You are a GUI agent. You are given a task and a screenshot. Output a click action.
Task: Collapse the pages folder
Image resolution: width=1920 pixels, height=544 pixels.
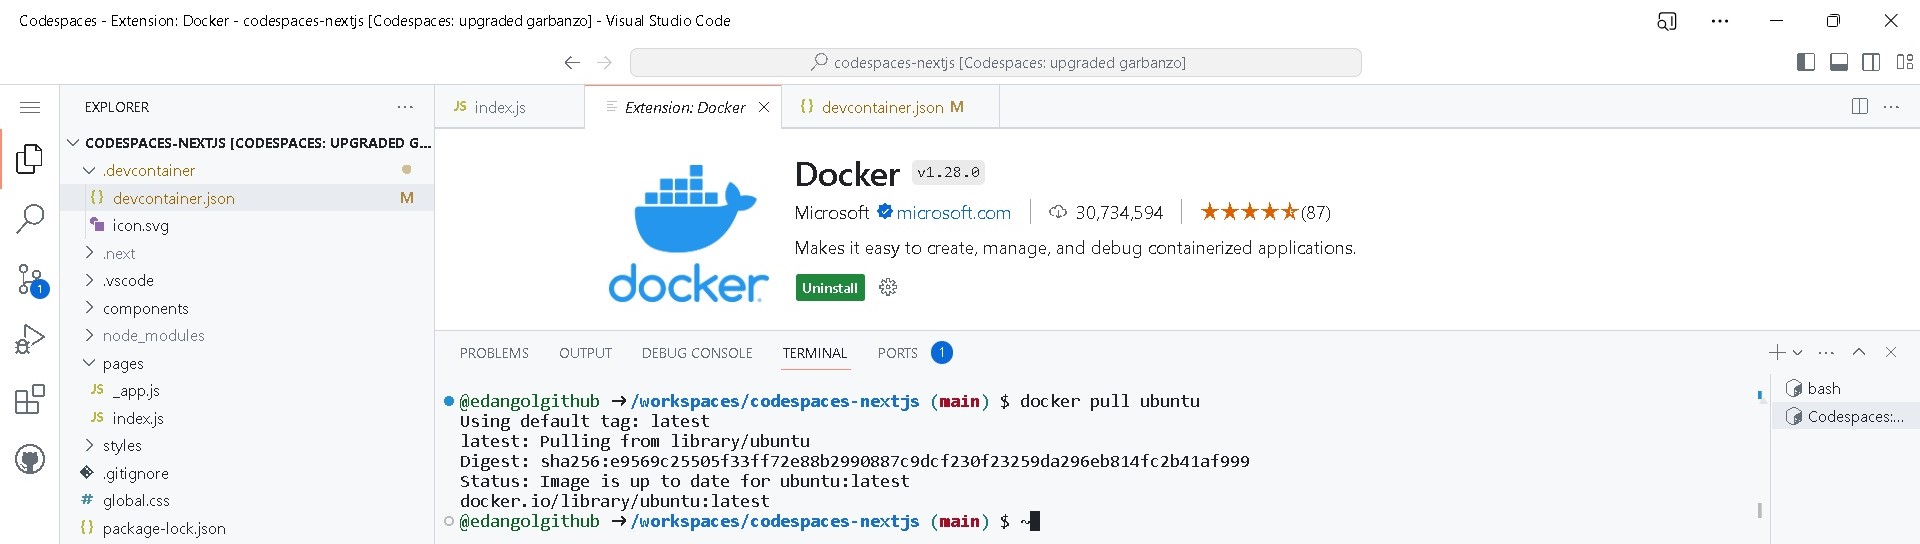pos(248,363)
